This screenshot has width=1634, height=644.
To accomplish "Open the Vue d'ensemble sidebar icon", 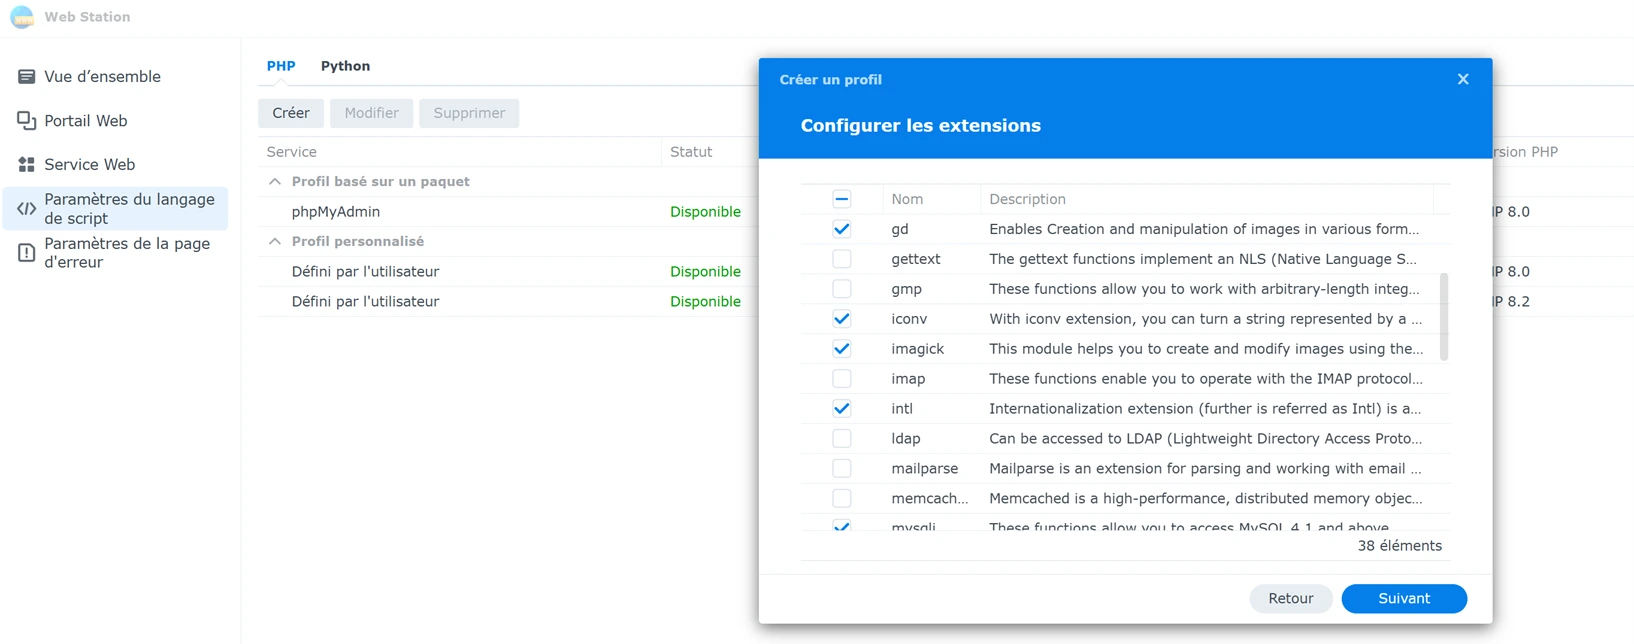I will pyautogui.click(x=27, y=77).
